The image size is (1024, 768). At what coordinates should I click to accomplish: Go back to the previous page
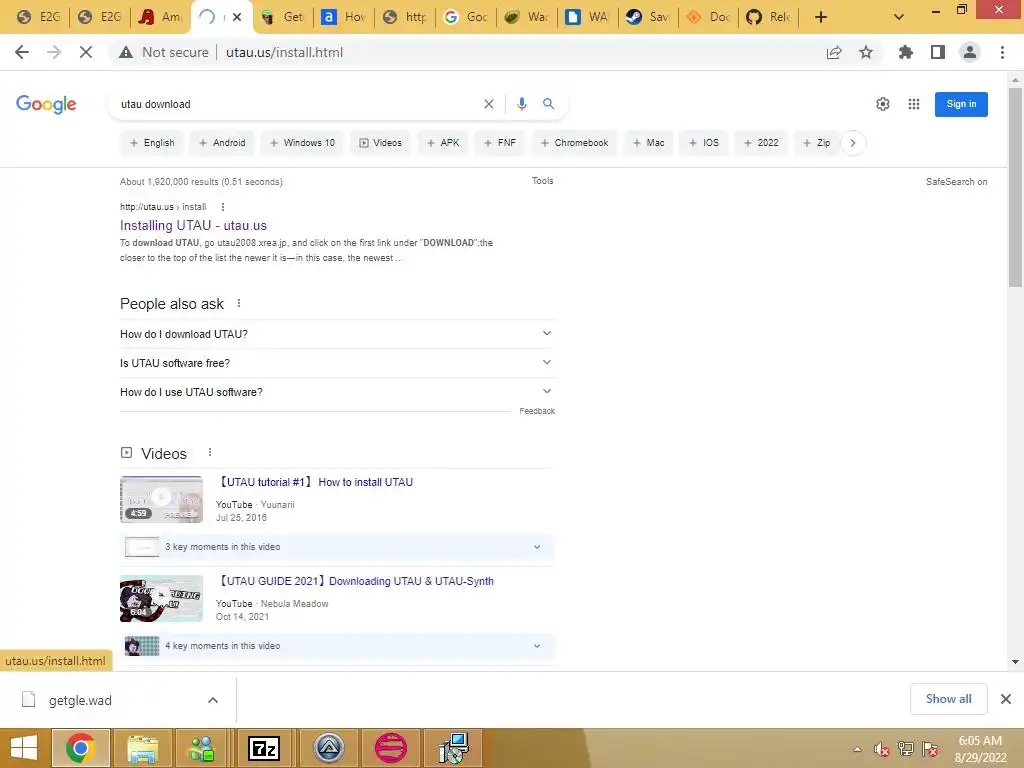(22, 52)
